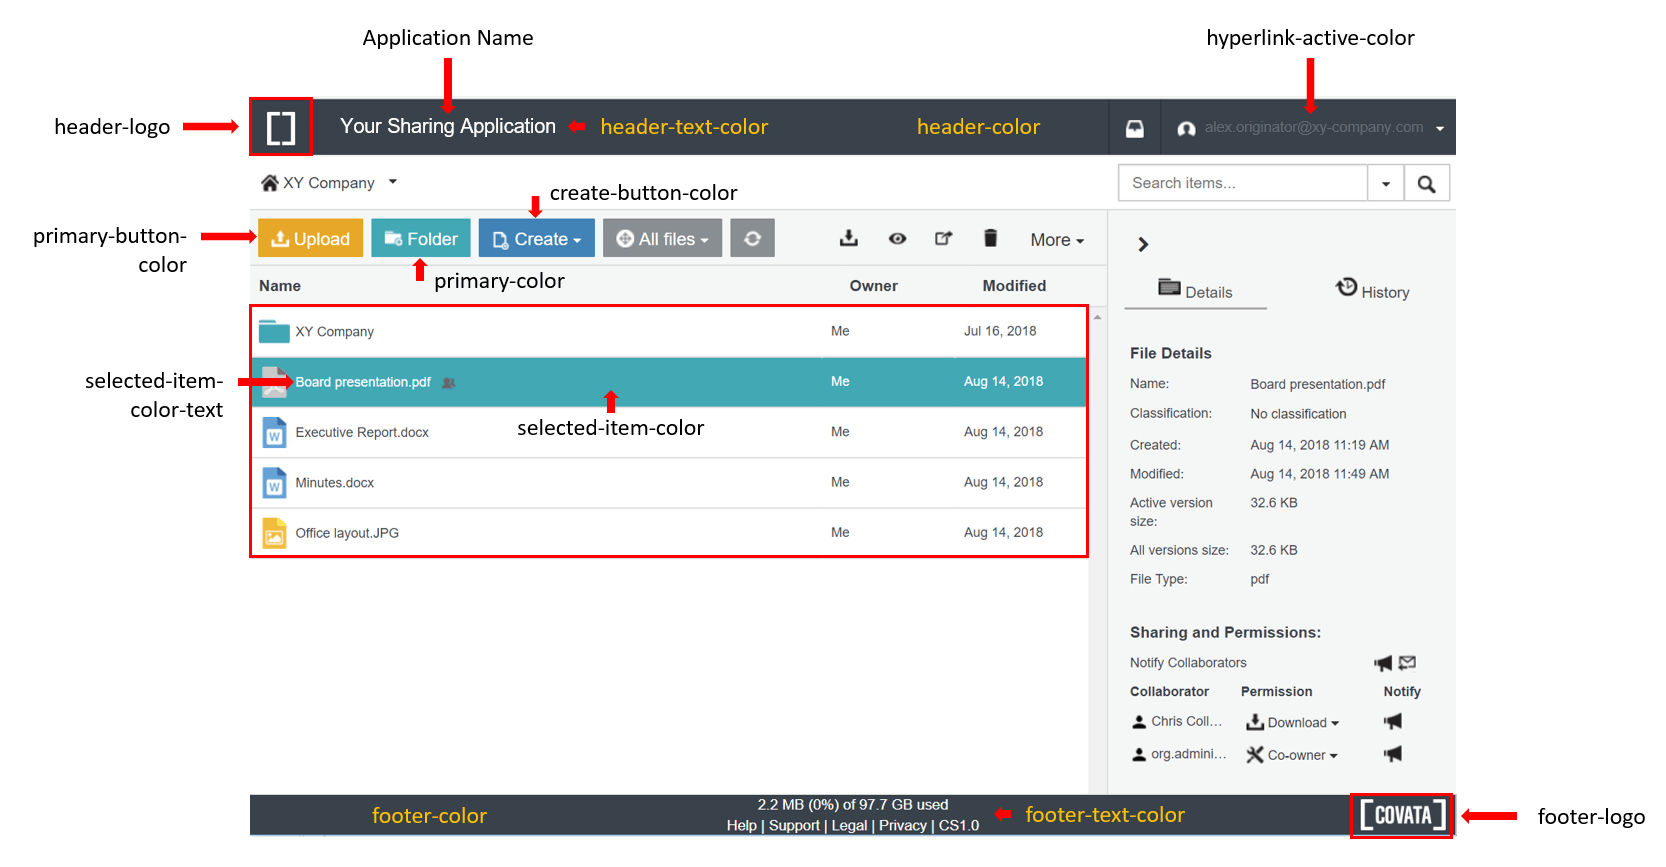Sort by the Owner column header
The width and height of the screenshot is (1666, 867).
[x=874, y=286]
